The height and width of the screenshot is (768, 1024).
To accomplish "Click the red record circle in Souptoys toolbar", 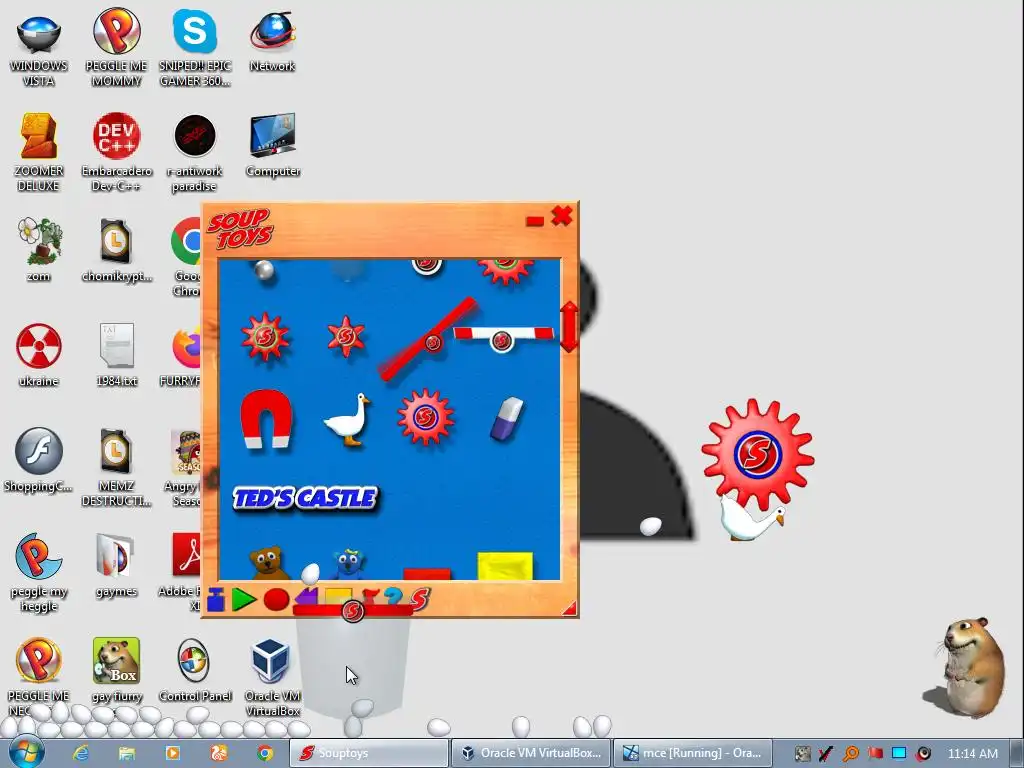I will tap(276, 600).
